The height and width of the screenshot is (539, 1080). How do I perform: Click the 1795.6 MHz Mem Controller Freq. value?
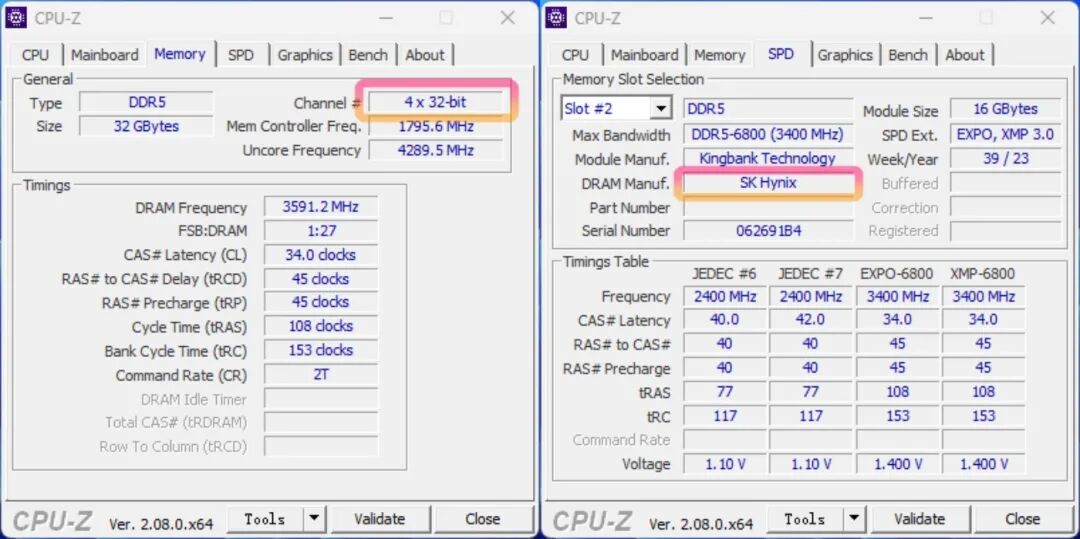pos(435,127)
